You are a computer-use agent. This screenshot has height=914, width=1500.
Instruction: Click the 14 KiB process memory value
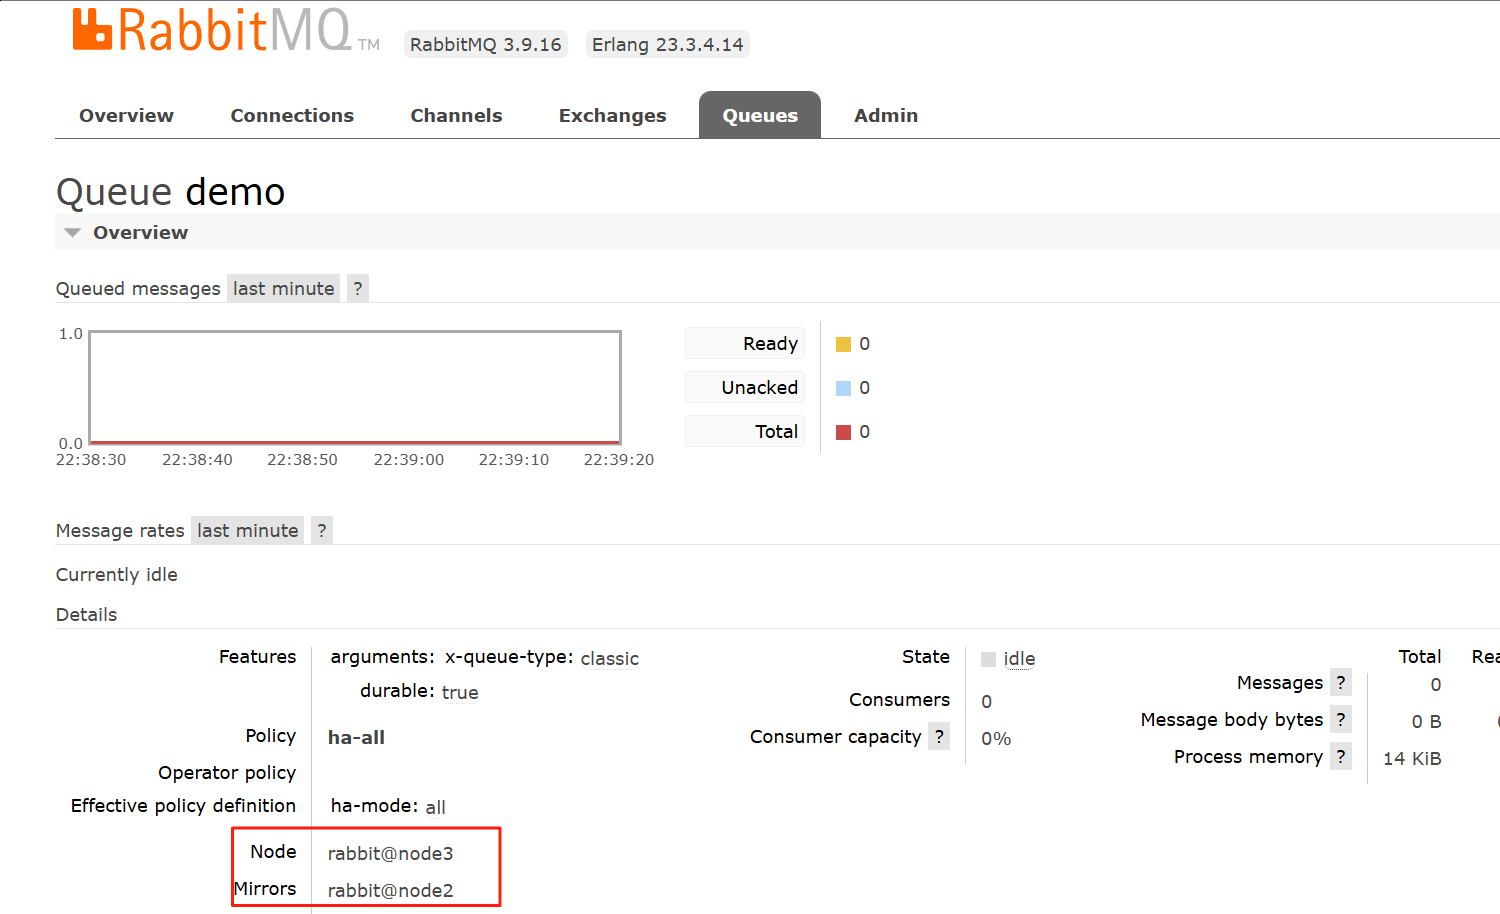coord(1412,758)
